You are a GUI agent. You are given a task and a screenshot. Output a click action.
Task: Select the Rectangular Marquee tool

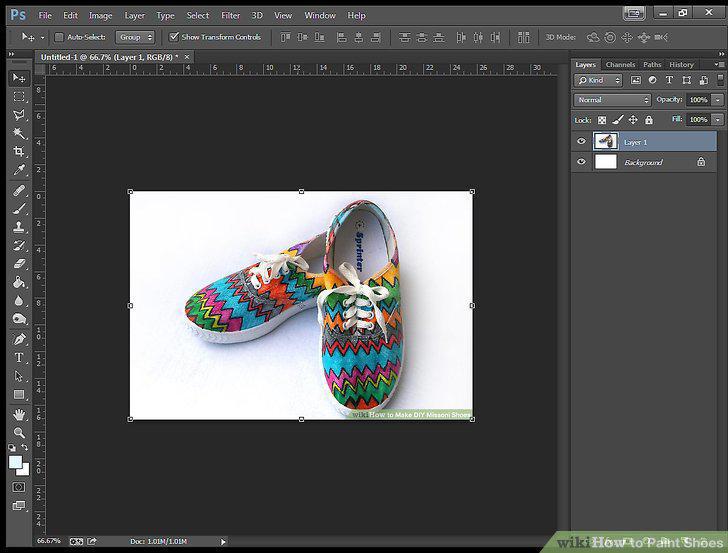(x=19, y=97)
